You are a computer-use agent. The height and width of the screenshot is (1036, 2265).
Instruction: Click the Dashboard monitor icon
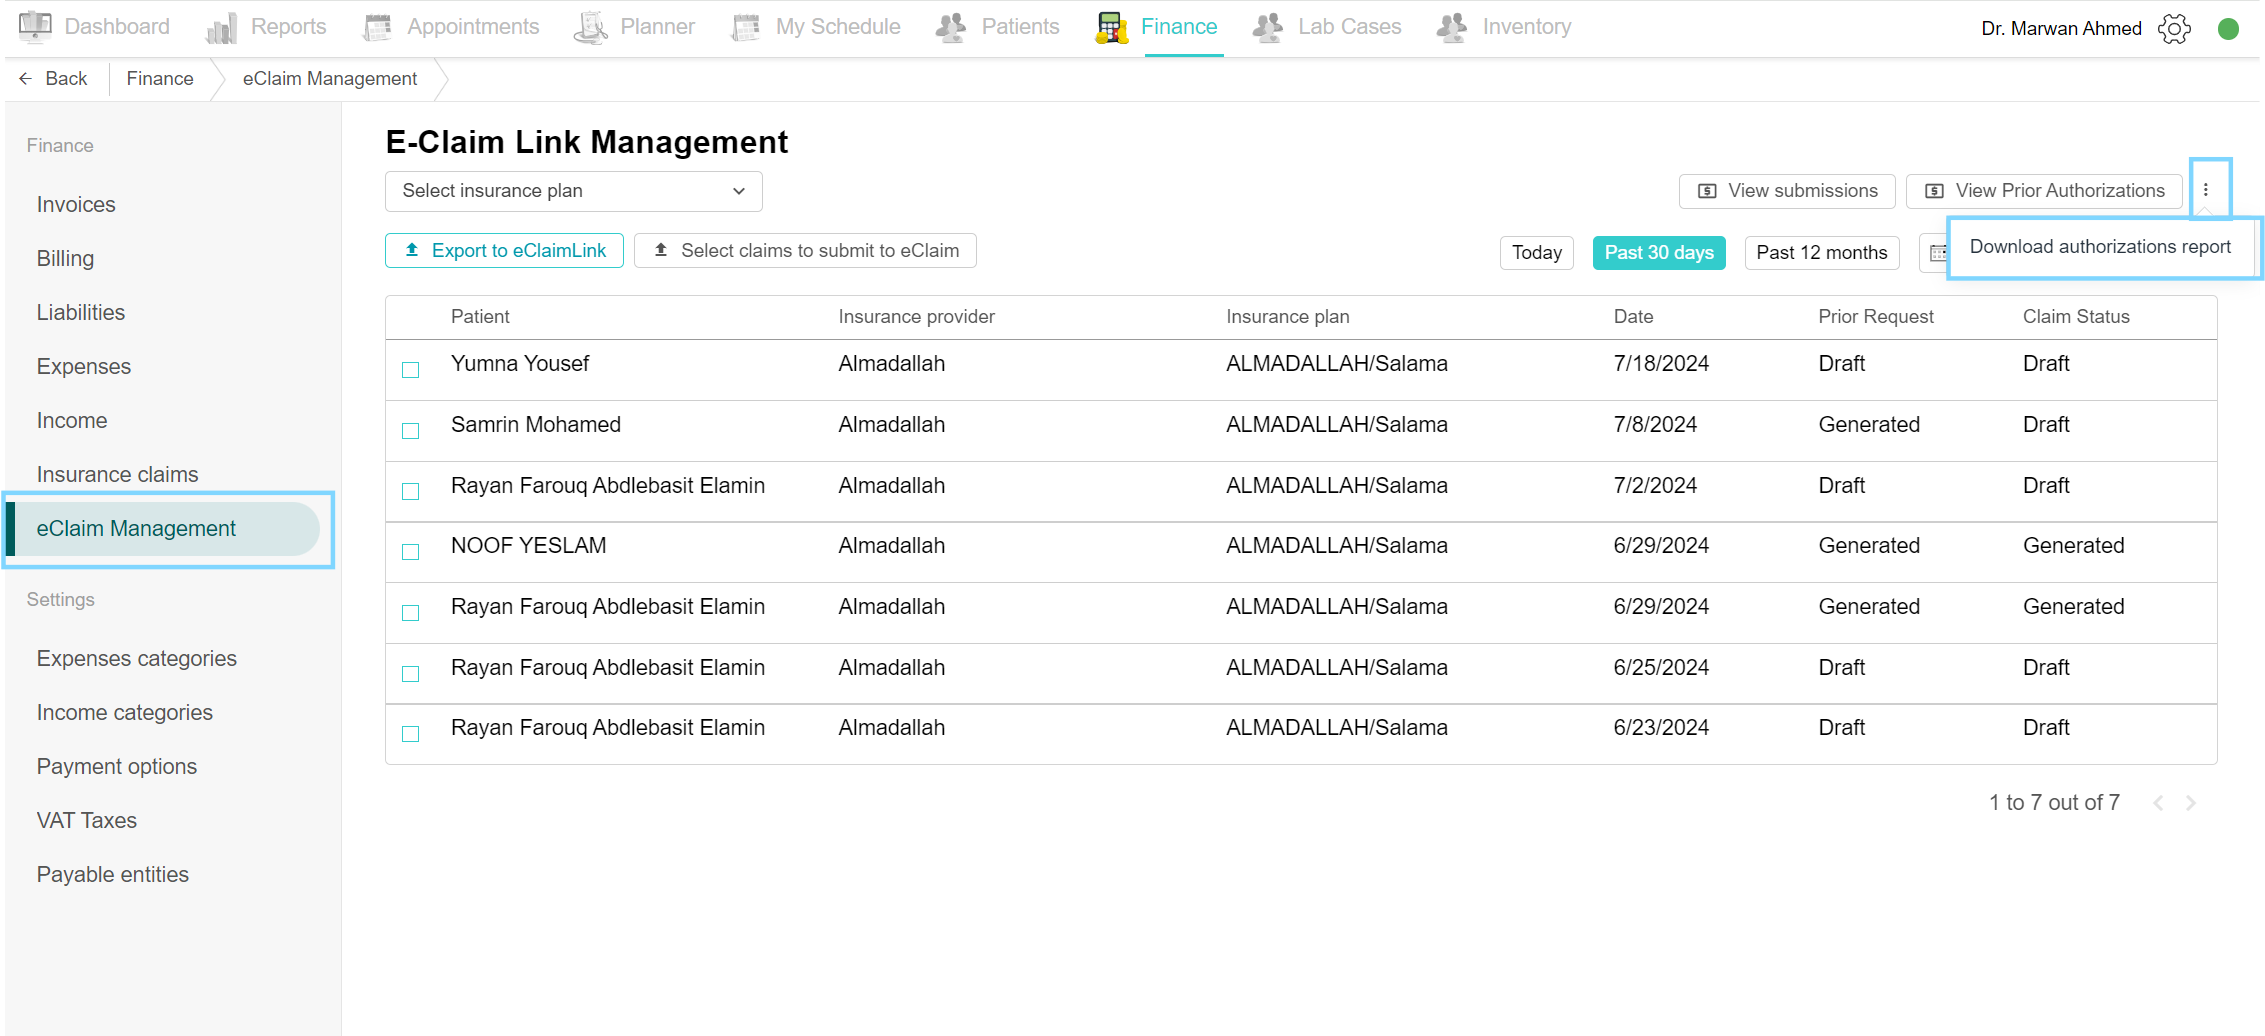point(35,27)
